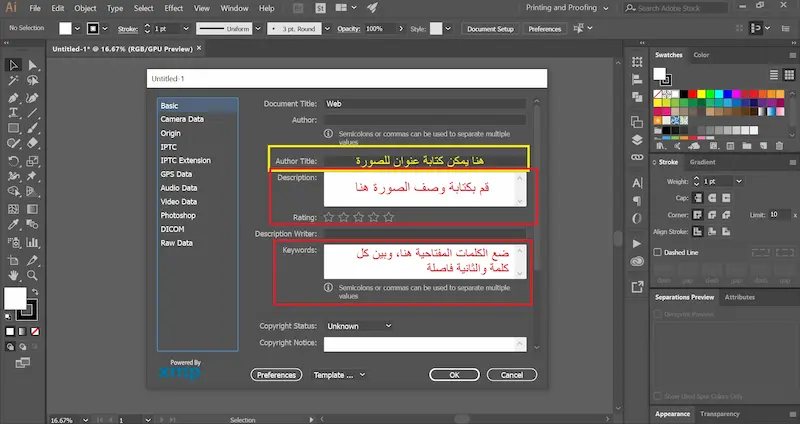Screen dimensions: 800x424
Task: Select the Magic Wand tool
Action: (x=14, y=81)
